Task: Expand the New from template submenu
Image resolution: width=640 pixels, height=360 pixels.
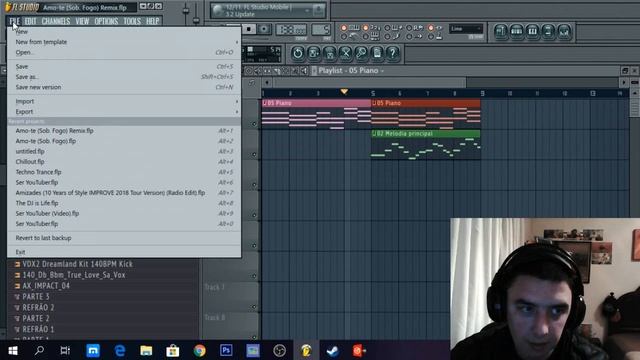Action: tap(124, 42)
